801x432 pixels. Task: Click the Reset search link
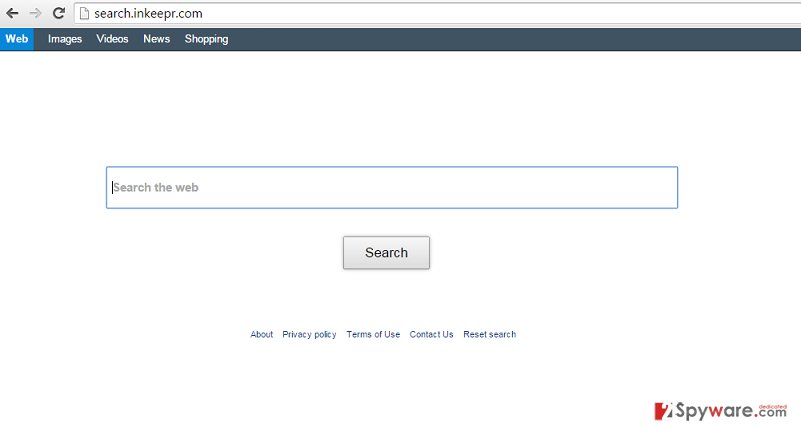489,334
